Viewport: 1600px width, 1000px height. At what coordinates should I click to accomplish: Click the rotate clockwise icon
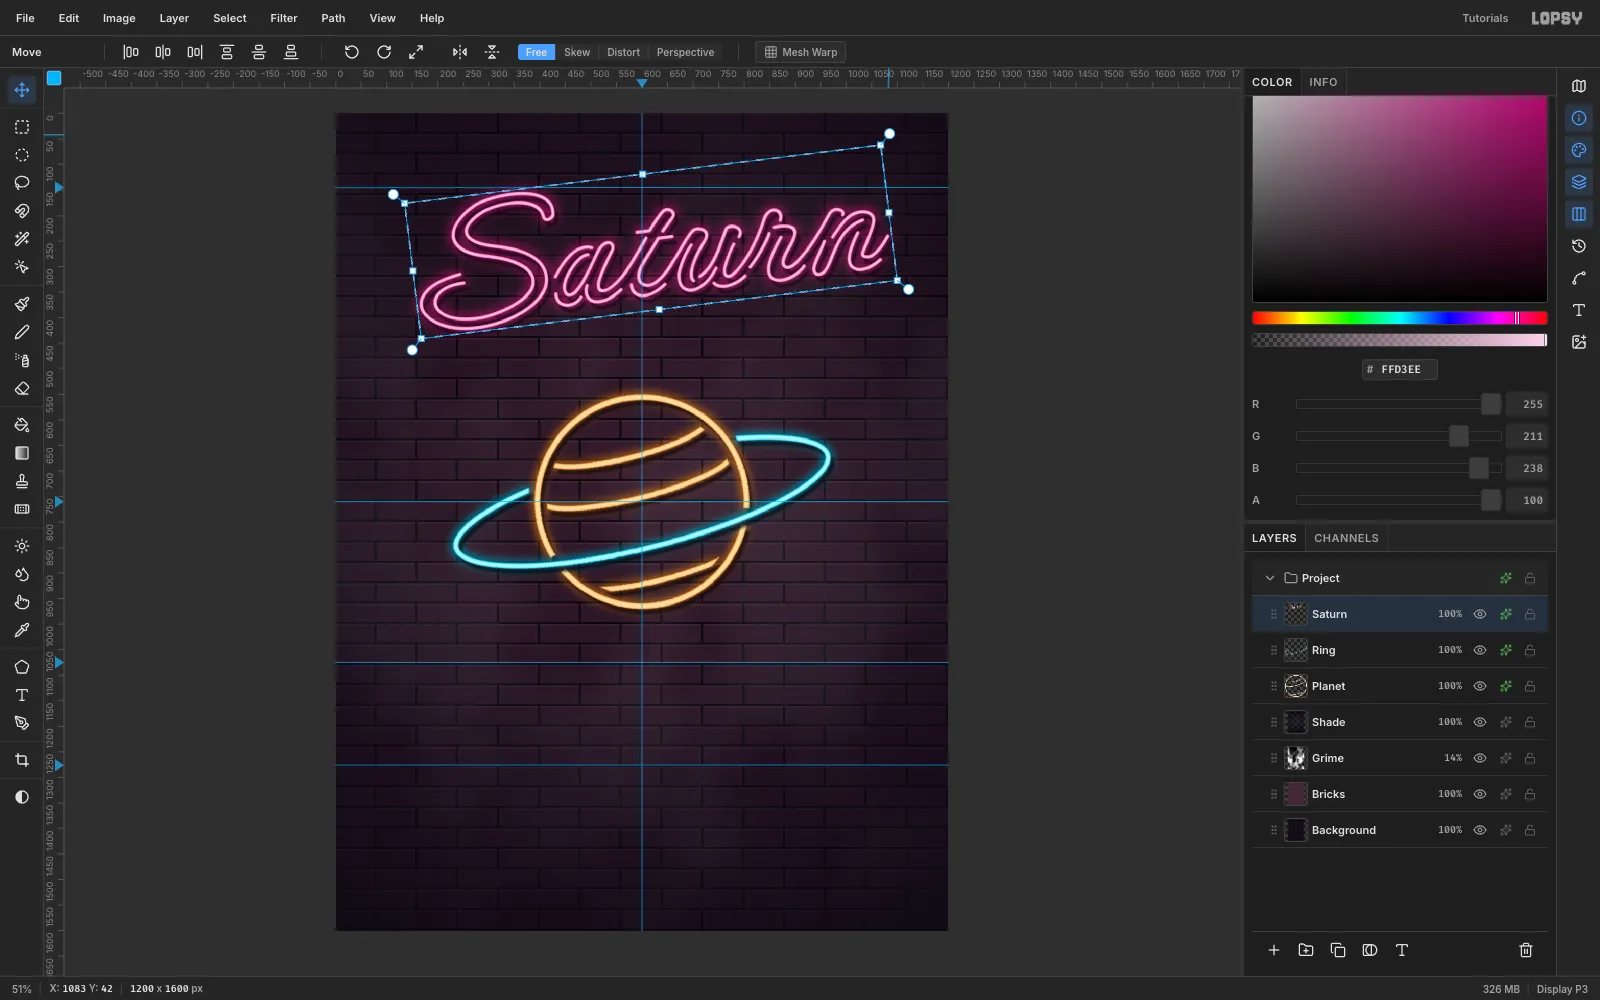384,52
